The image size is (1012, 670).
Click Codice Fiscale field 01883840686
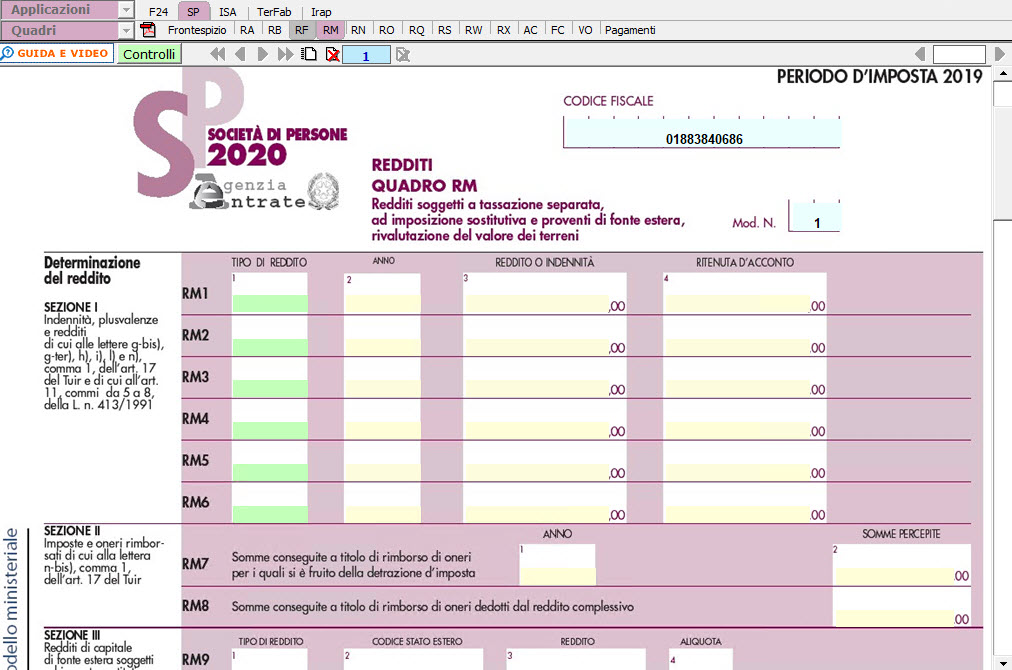tap(702, 133)
